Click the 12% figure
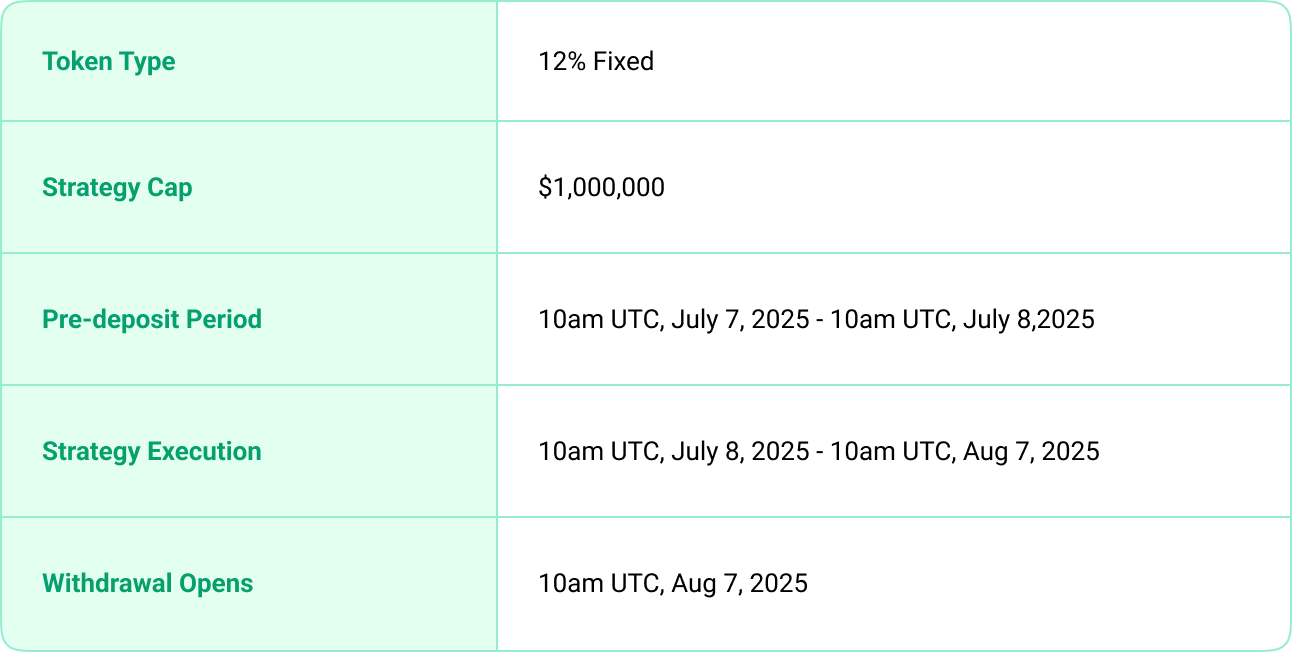 562,62
